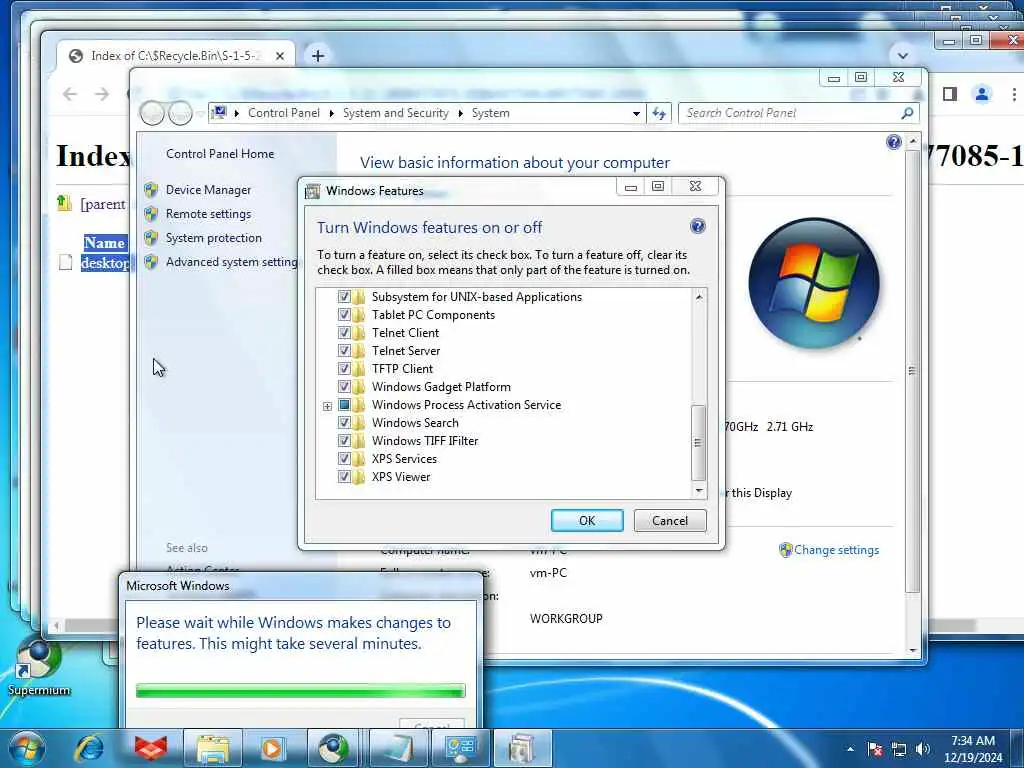Open recent pages dropdown next to nav buttons
The height and width of the screenshot is (768, 1024).
coord(200,114)
